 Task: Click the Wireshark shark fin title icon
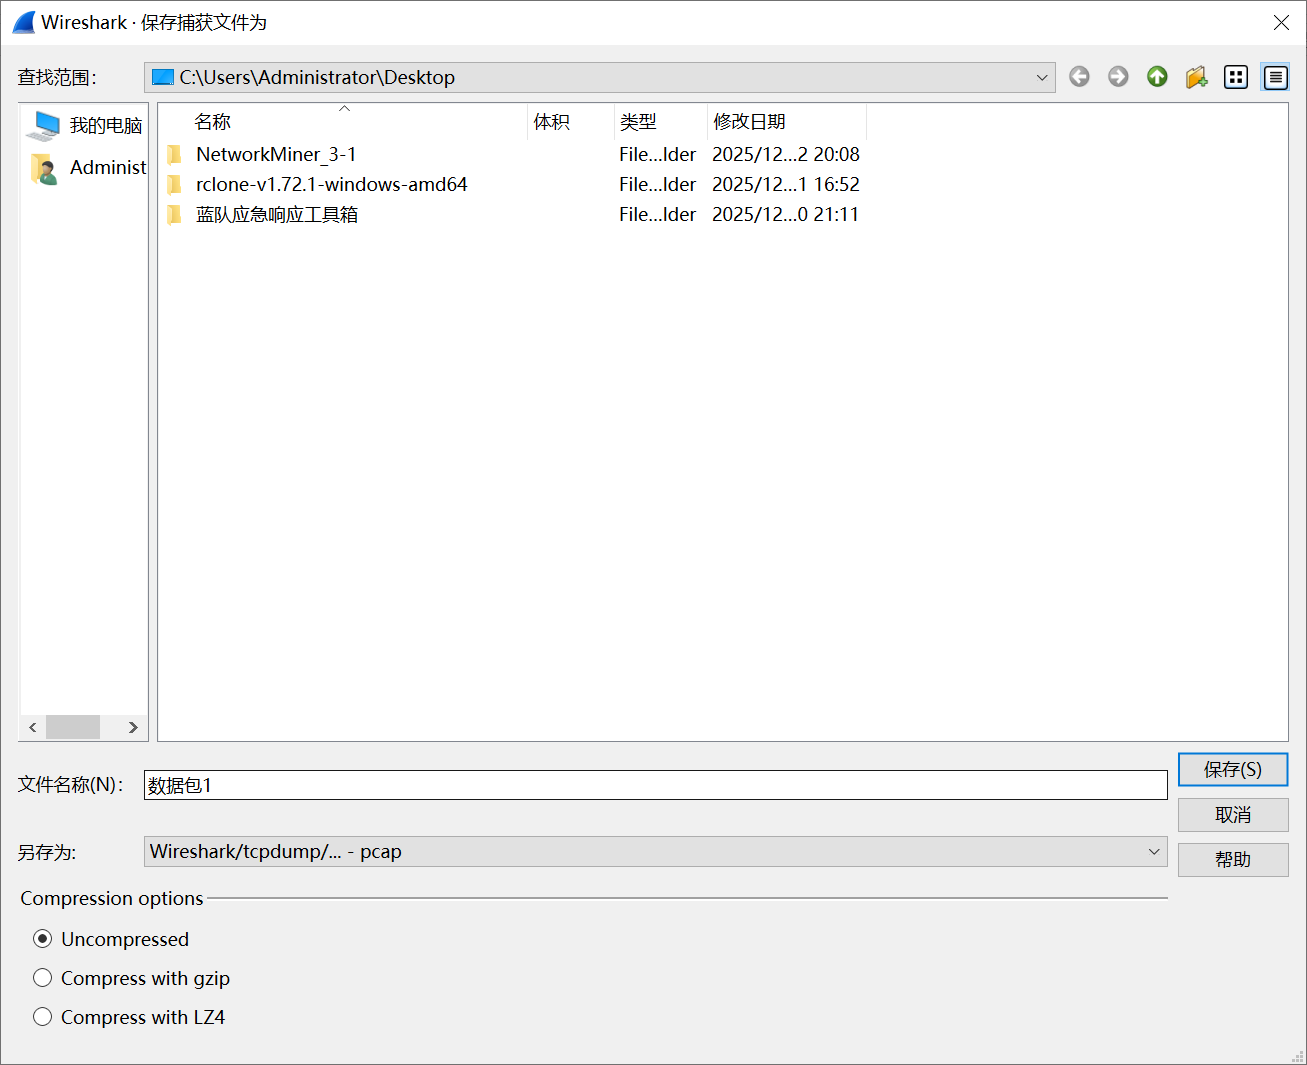pyautogui.click(x=24, y=22)
